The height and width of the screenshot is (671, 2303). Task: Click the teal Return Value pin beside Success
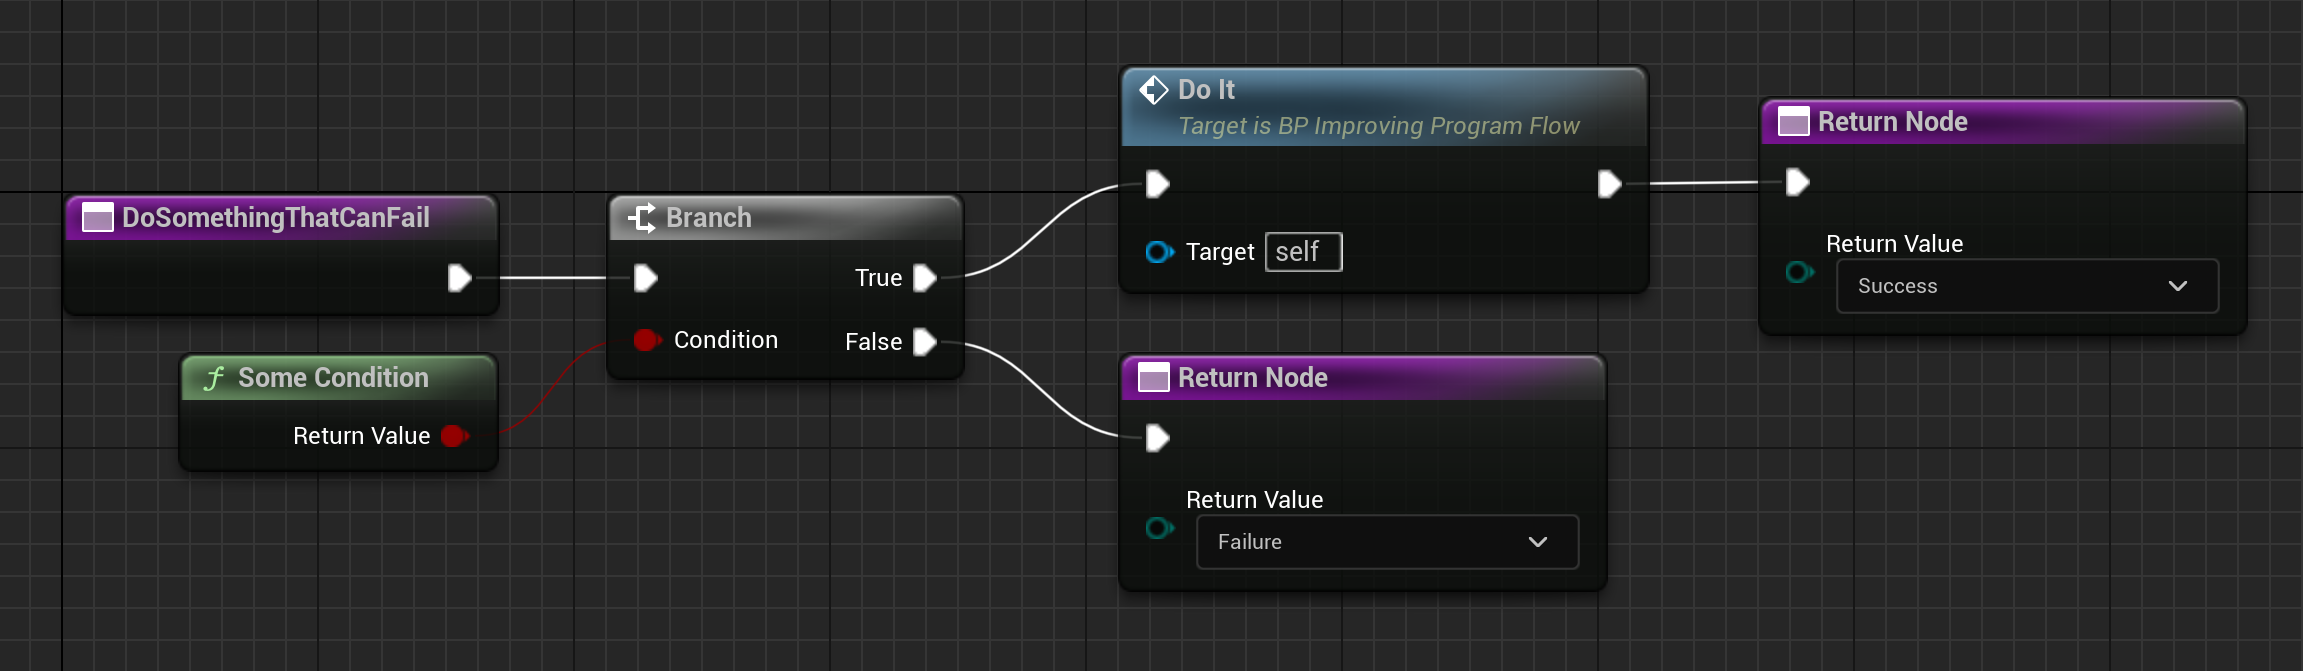pos(1800,272)
